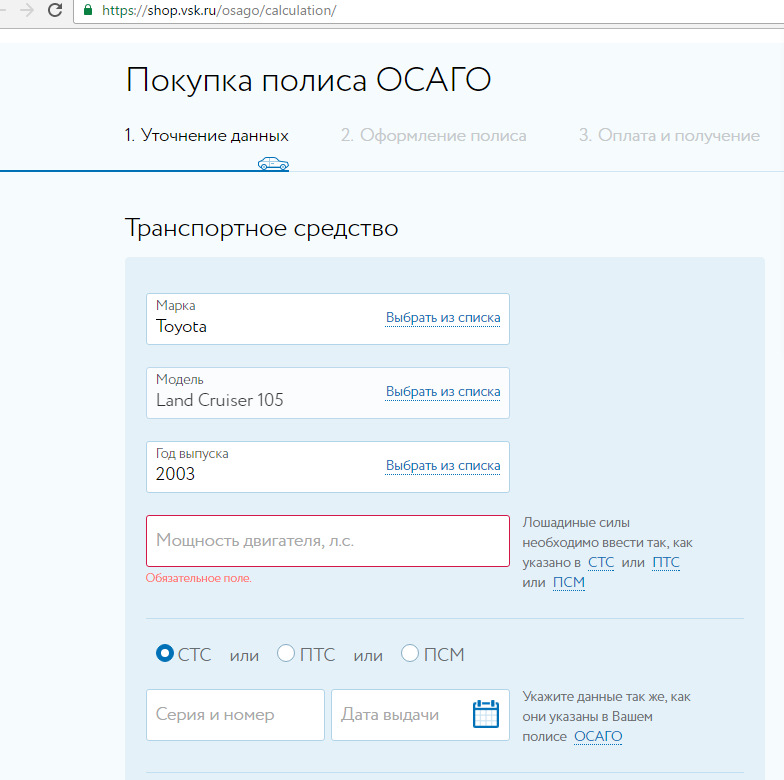Select the ПТС document radio button
This screenshot has width=784, height=780.
coord(286,654)
